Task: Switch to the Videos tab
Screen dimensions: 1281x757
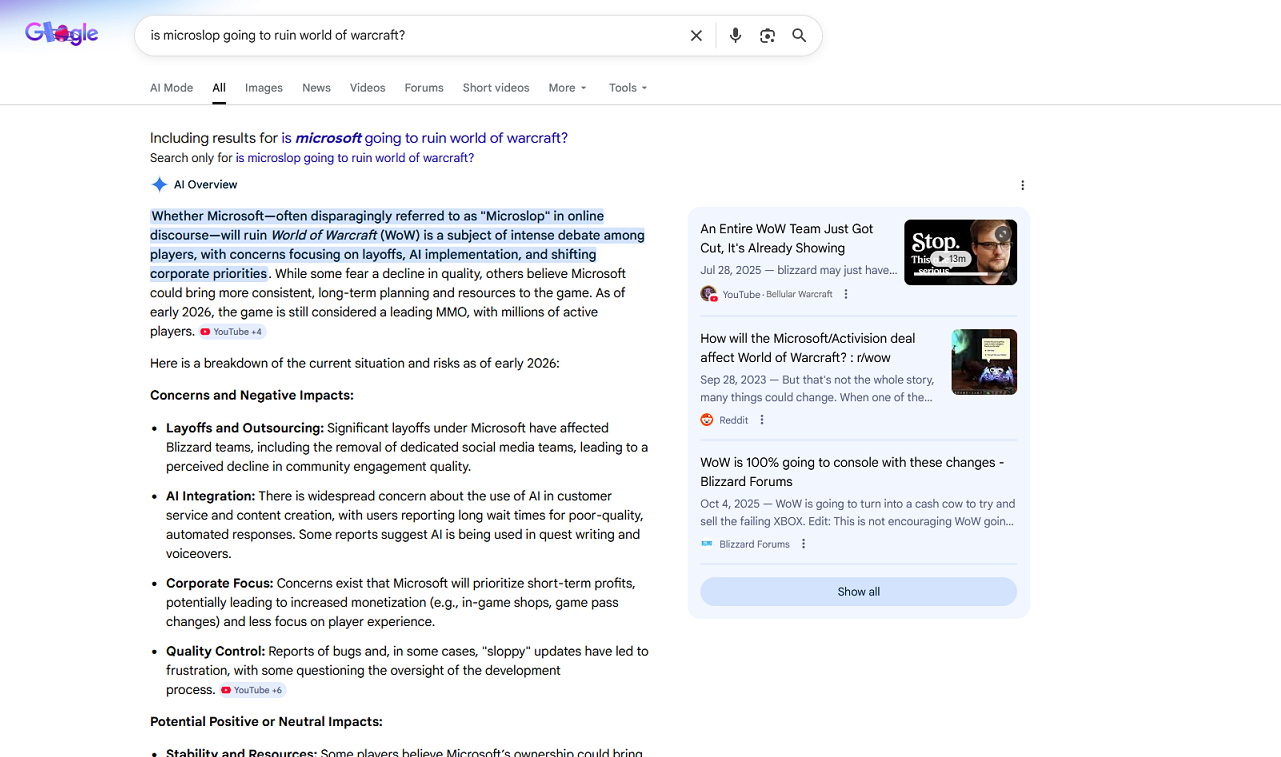Action: [367, 88]
